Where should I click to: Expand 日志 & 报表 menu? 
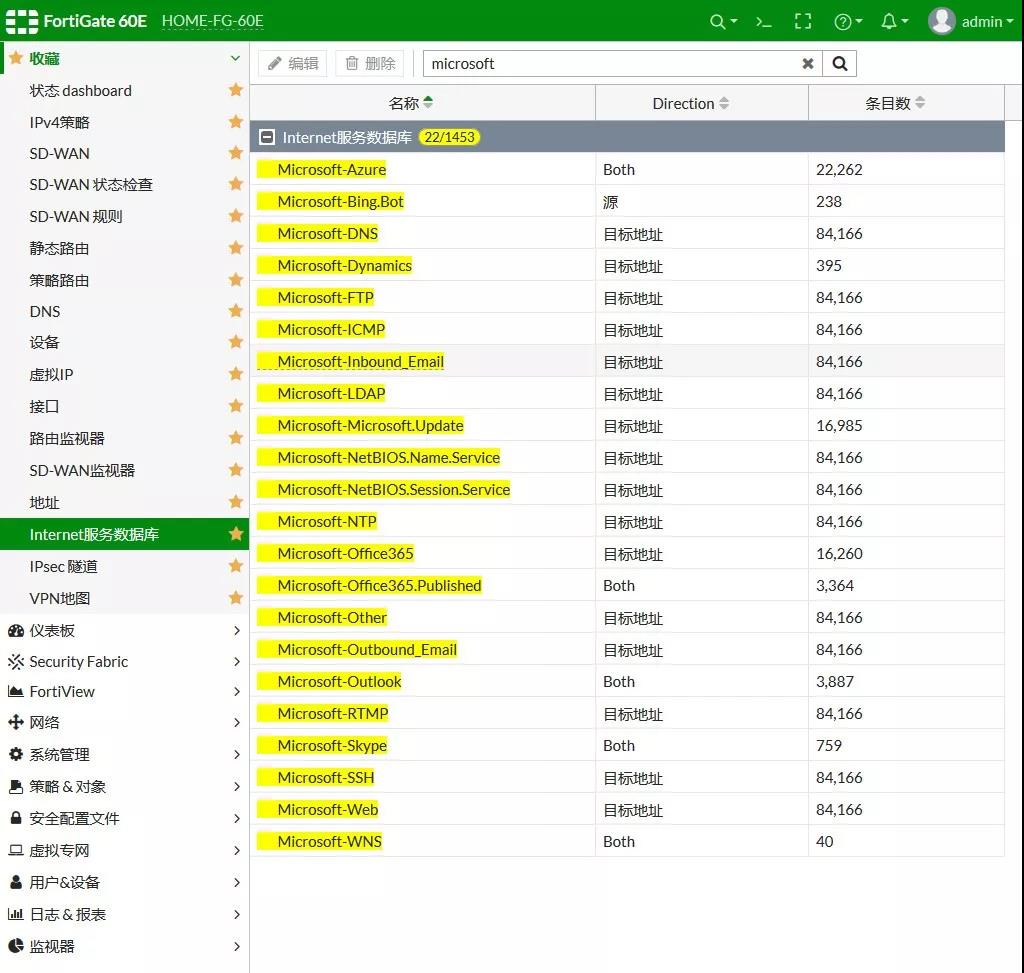point(124,914)
